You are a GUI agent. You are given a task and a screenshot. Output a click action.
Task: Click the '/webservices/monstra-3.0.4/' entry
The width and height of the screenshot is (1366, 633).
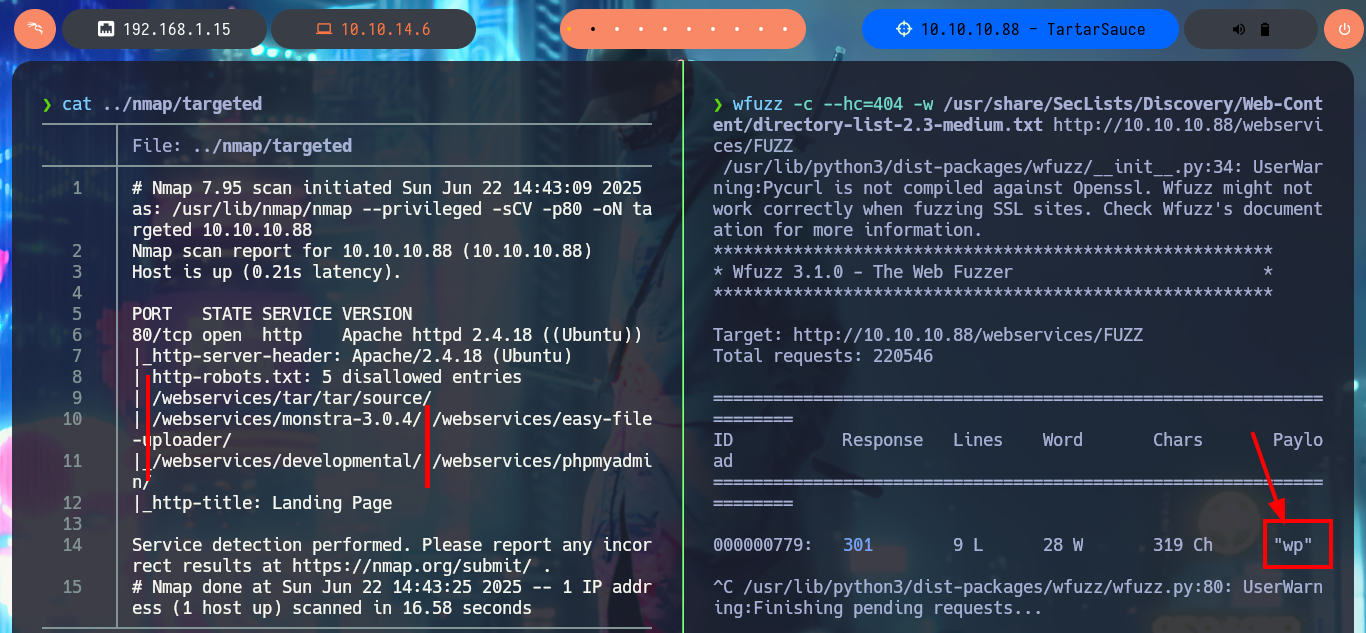[287, 419]
